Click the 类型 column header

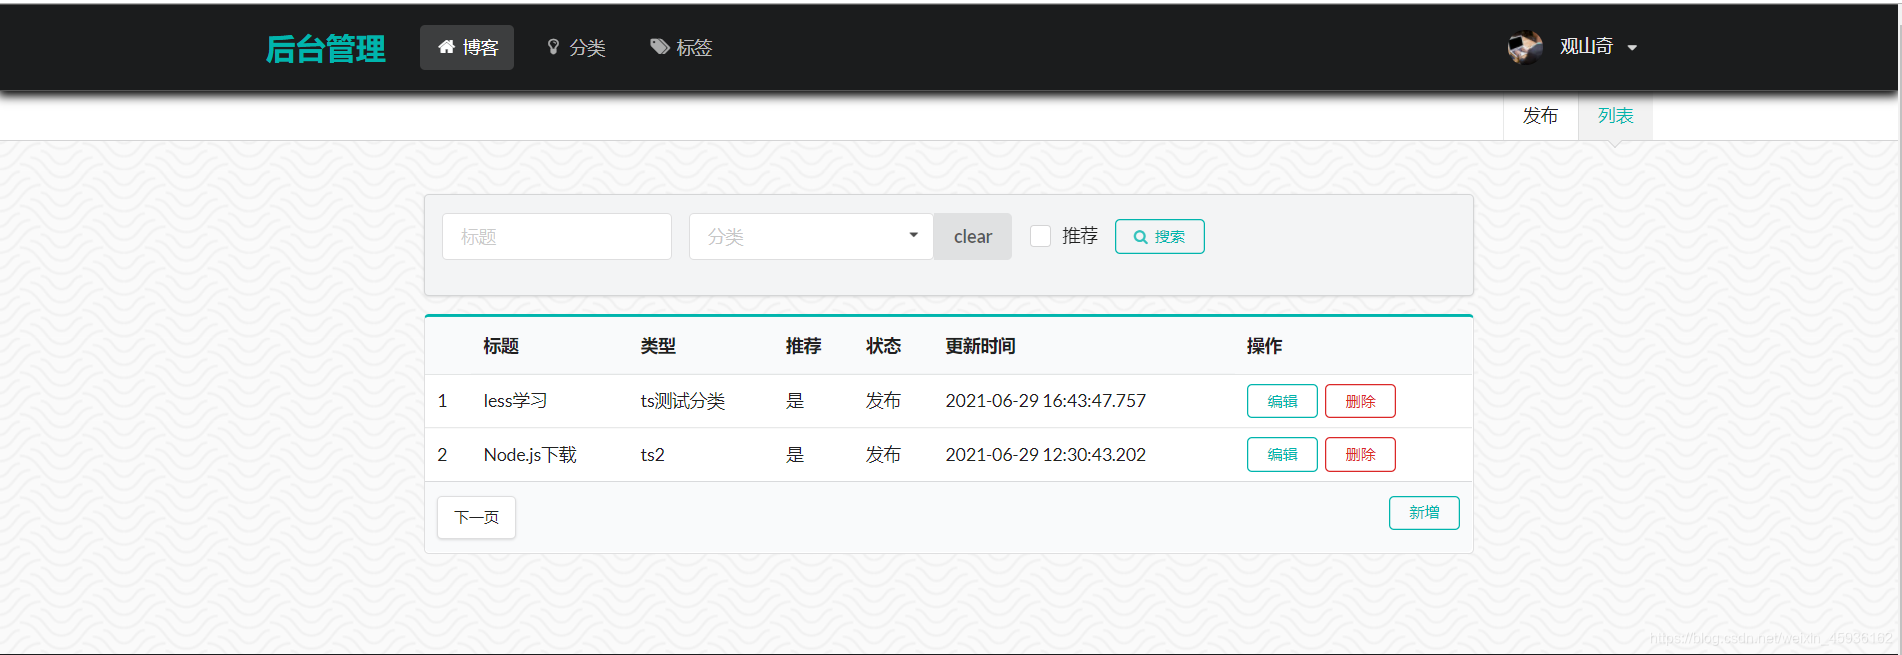[x=658, y=346]
